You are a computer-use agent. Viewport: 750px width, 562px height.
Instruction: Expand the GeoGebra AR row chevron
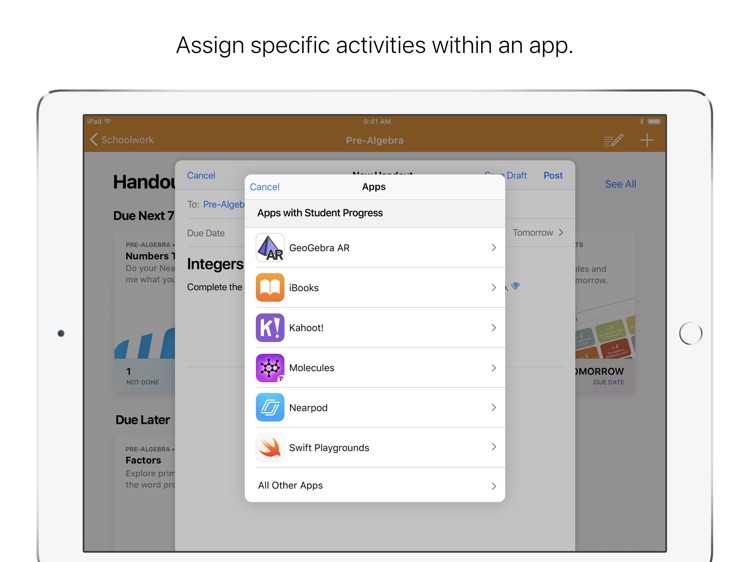pos(494,247)
